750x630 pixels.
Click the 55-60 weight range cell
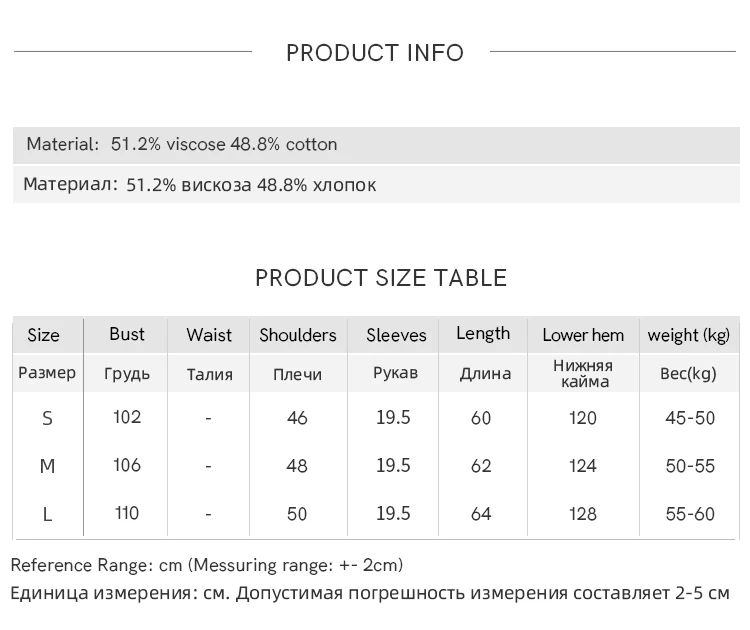(690, 514)
